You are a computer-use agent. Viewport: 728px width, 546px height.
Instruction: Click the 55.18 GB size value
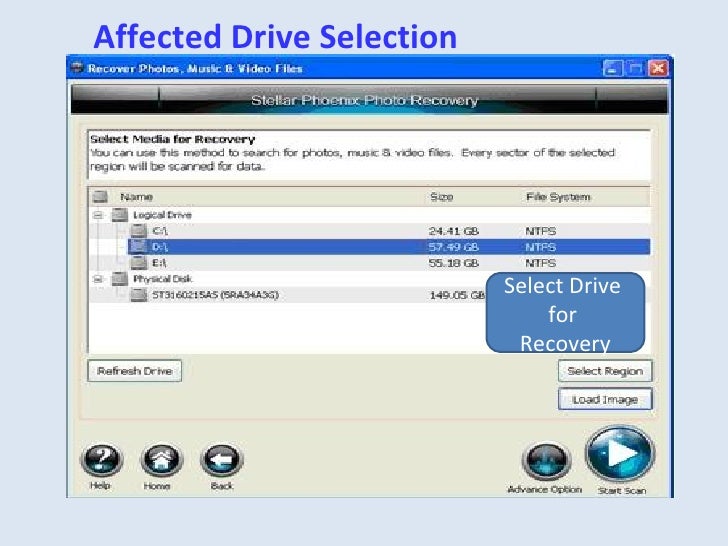(454, 263)
